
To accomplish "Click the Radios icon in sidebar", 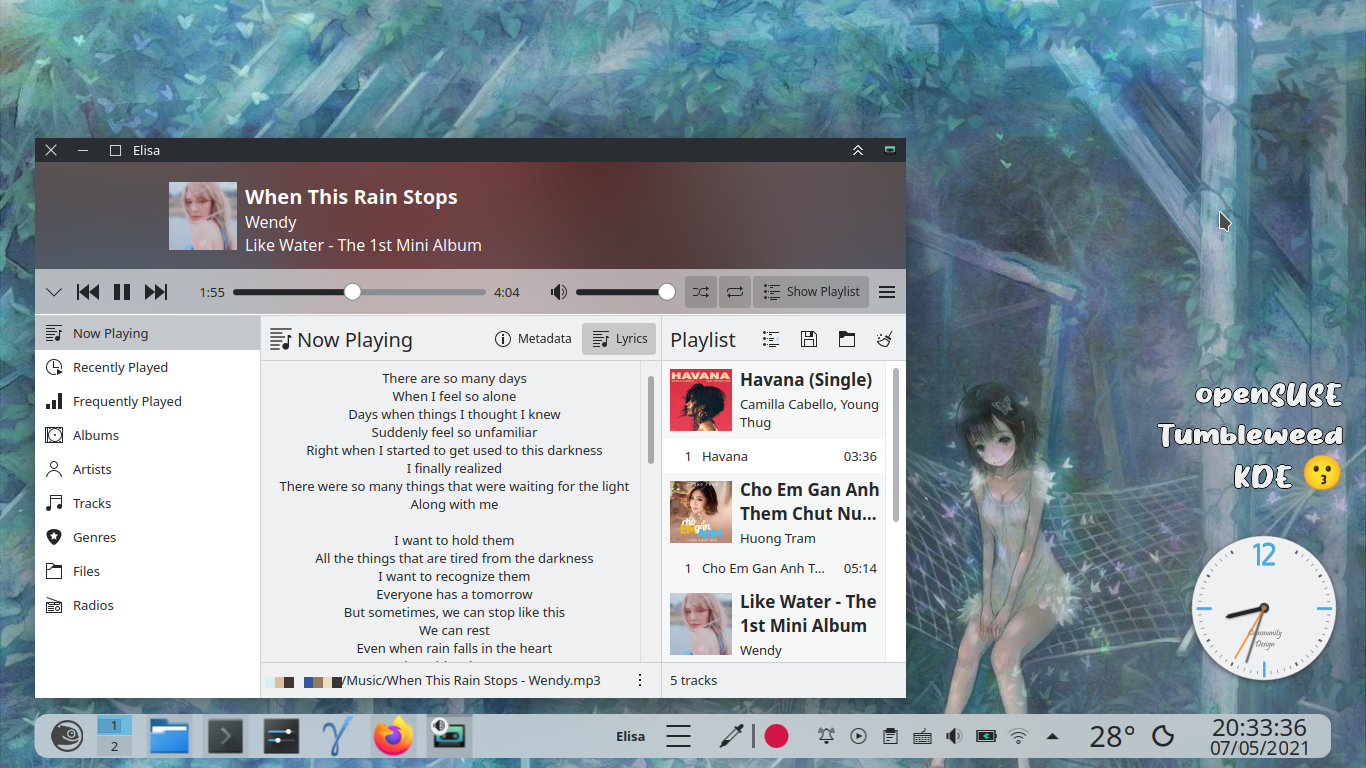I will (54, 605).
